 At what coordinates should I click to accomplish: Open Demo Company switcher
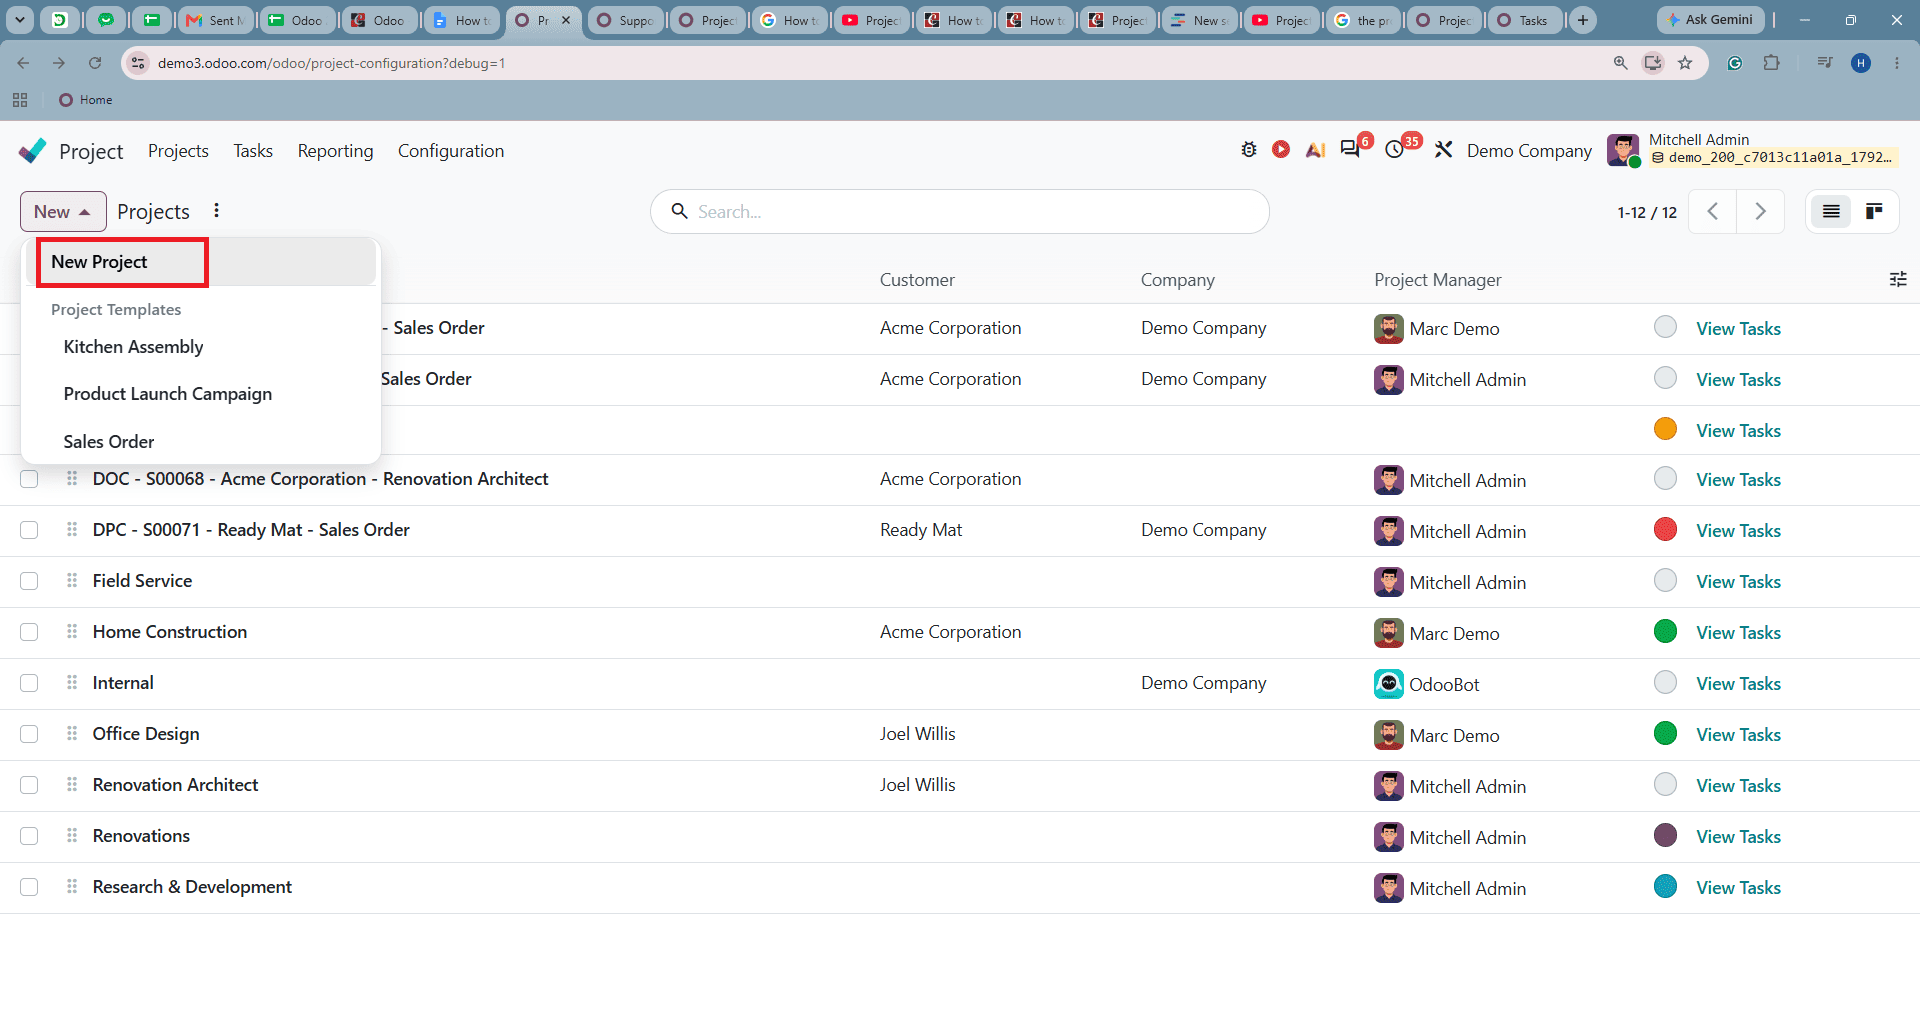point(1529,151)
